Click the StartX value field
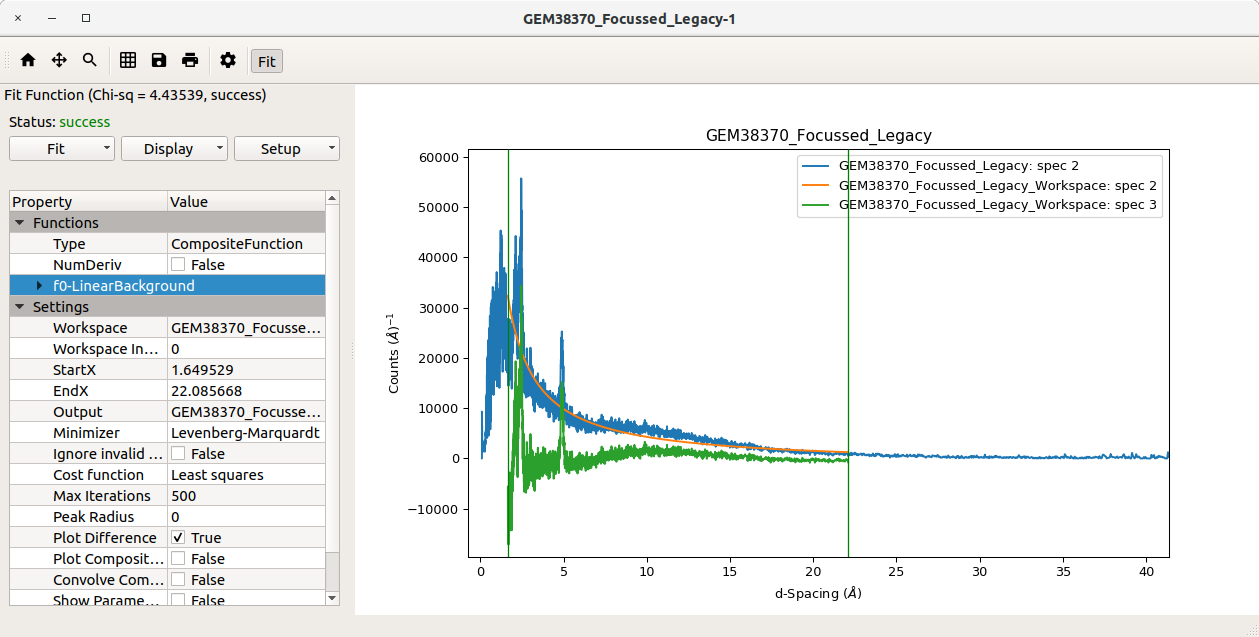The height and width of the screenshot is (637, 1259). point(245,370)
